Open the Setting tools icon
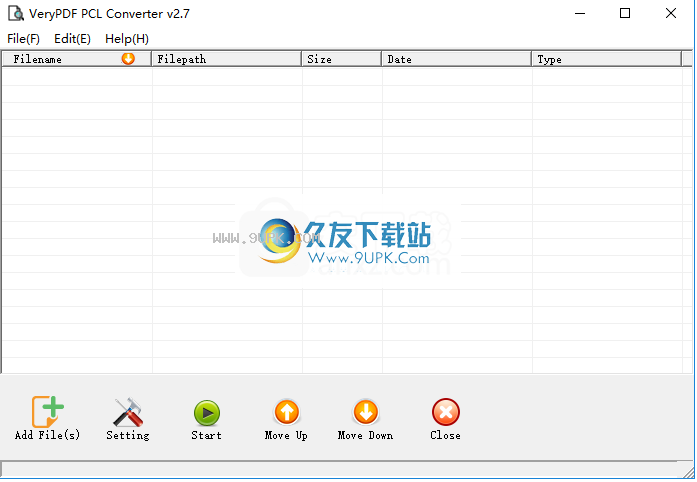Screen dimensions: 697x482 tap(128, 412)
